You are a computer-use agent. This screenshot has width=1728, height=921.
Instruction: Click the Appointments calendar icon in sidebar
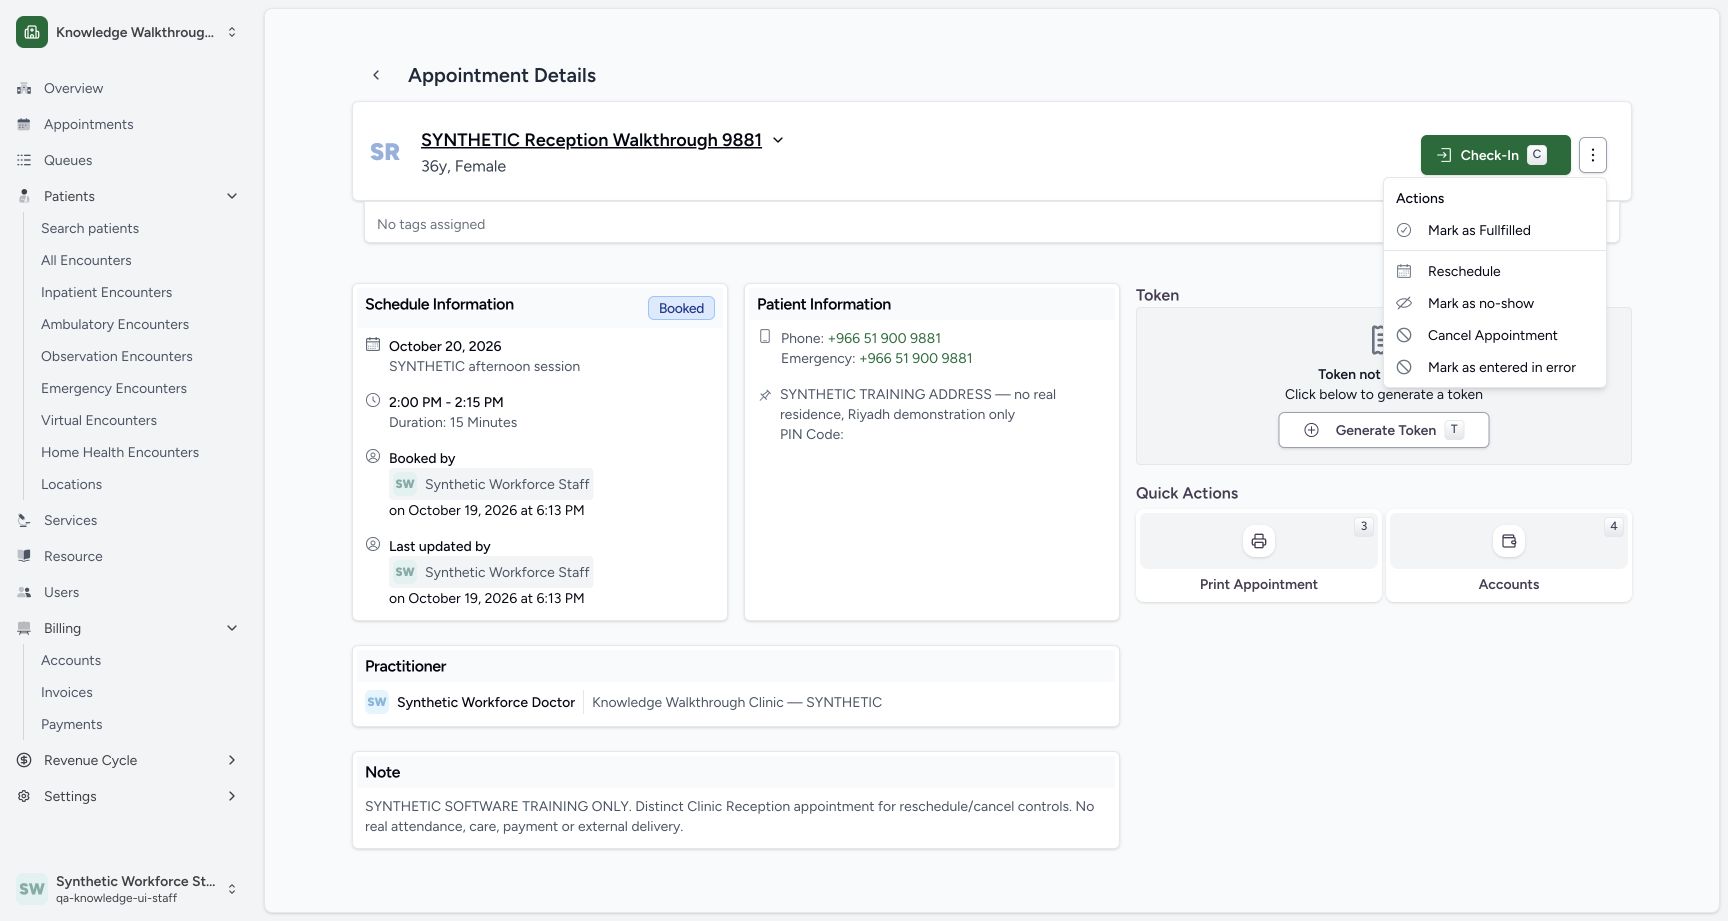click(24, 124)
